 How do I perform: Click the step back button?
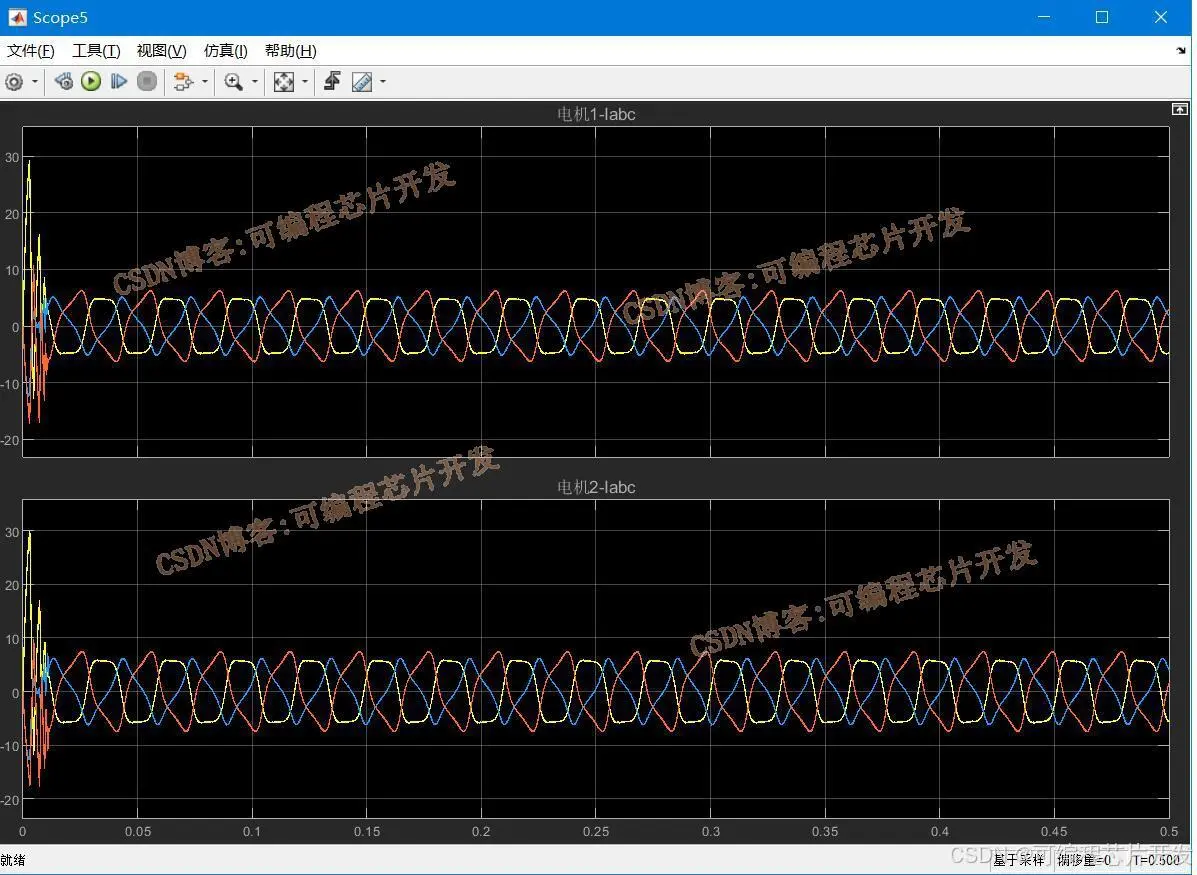point(64,82)
